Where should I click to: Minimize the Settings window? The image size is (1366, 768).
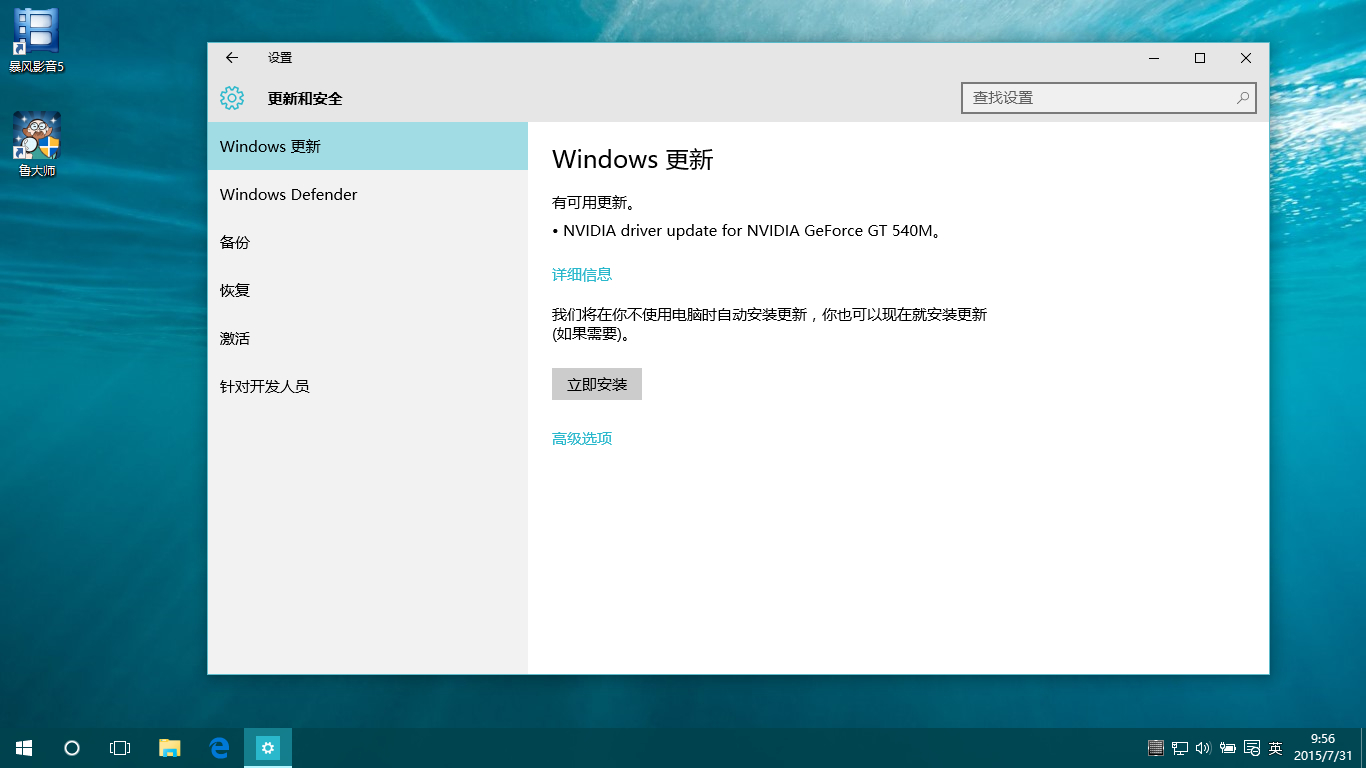(x=1154, y=58)
